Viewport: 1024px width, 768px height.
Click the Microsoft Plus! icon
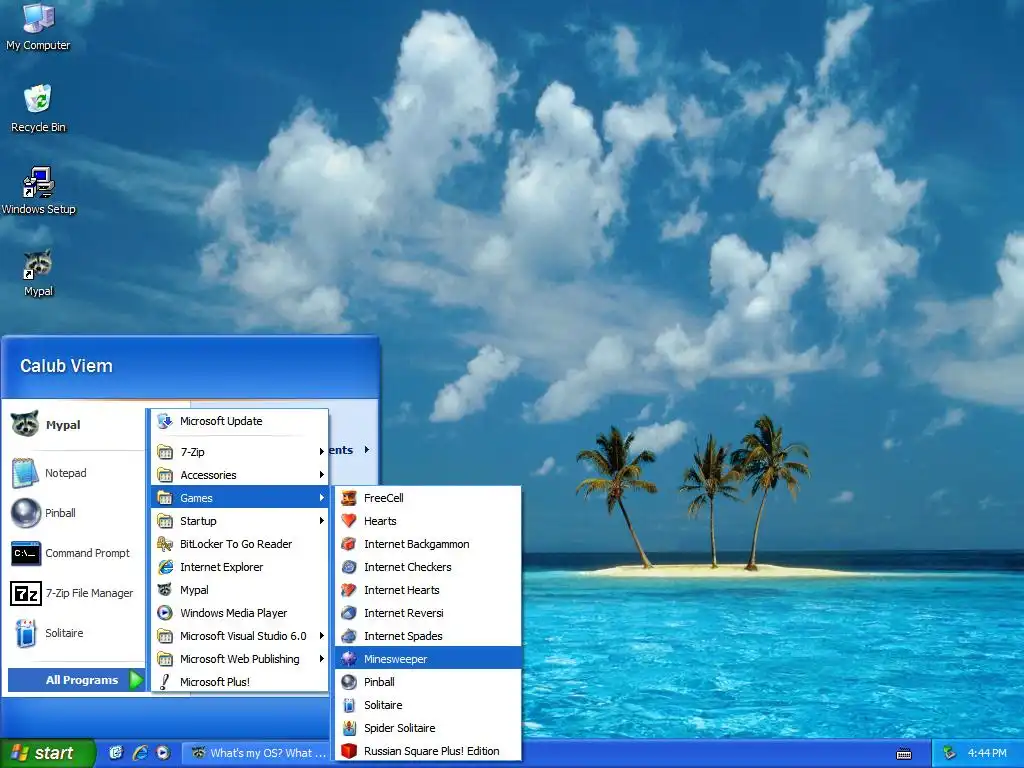[165, 682]
